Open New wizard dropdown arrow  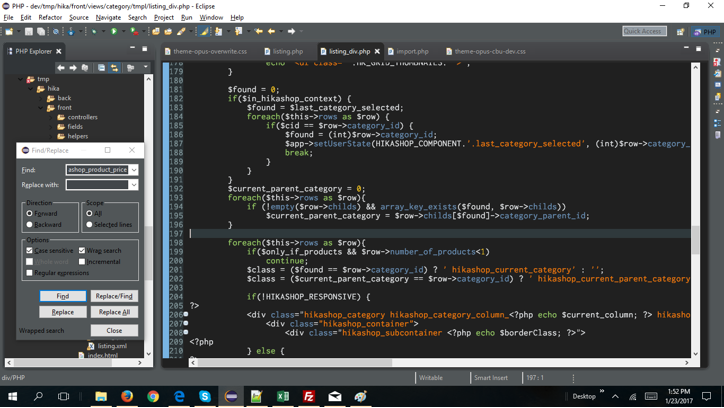pos(18,31)
